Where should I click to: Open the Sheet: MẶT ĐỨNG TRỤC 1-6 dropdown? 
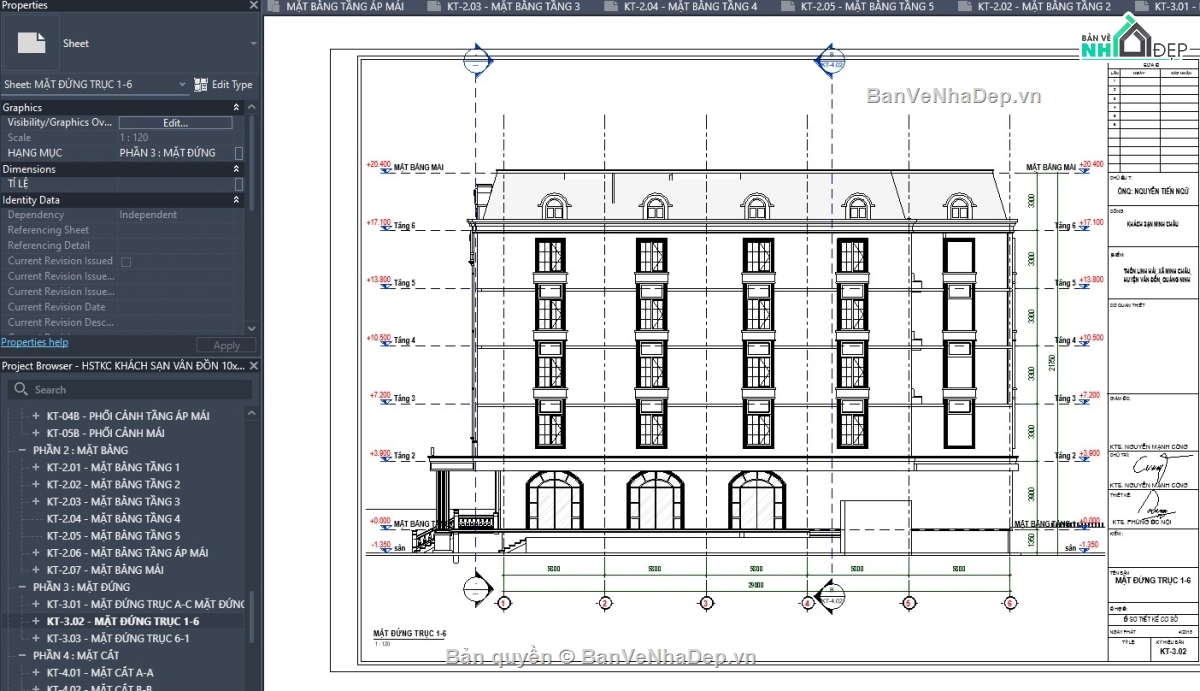tap(181, 85)
